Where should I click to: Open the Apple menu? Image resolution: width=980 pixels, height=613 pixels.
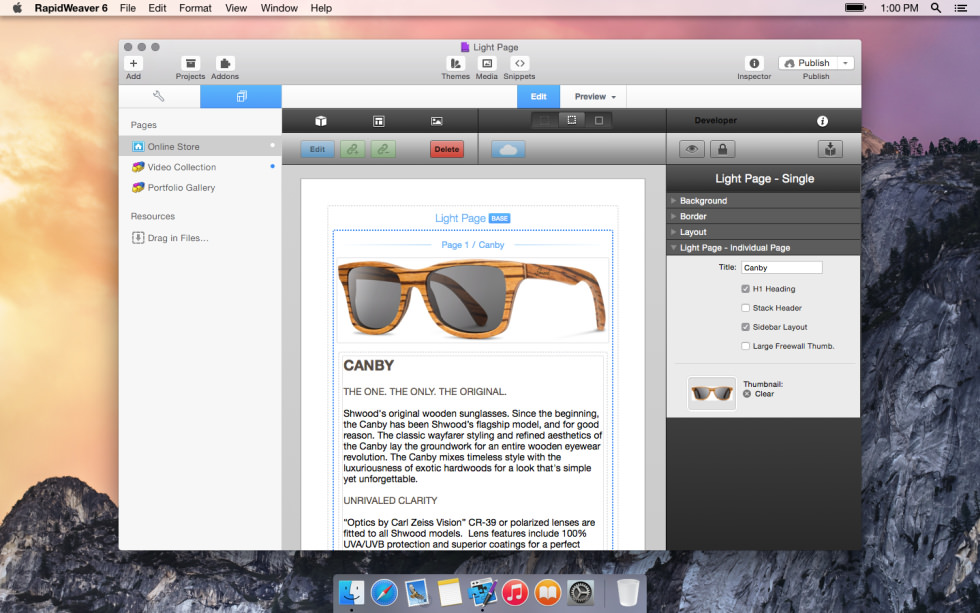[x=17, y=8]
